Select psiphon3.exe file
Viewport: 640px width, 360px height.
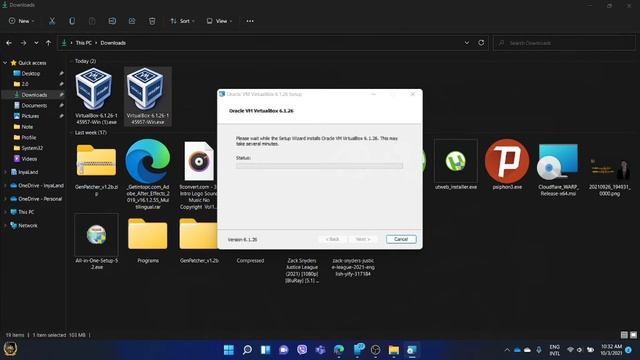point(507,165)
